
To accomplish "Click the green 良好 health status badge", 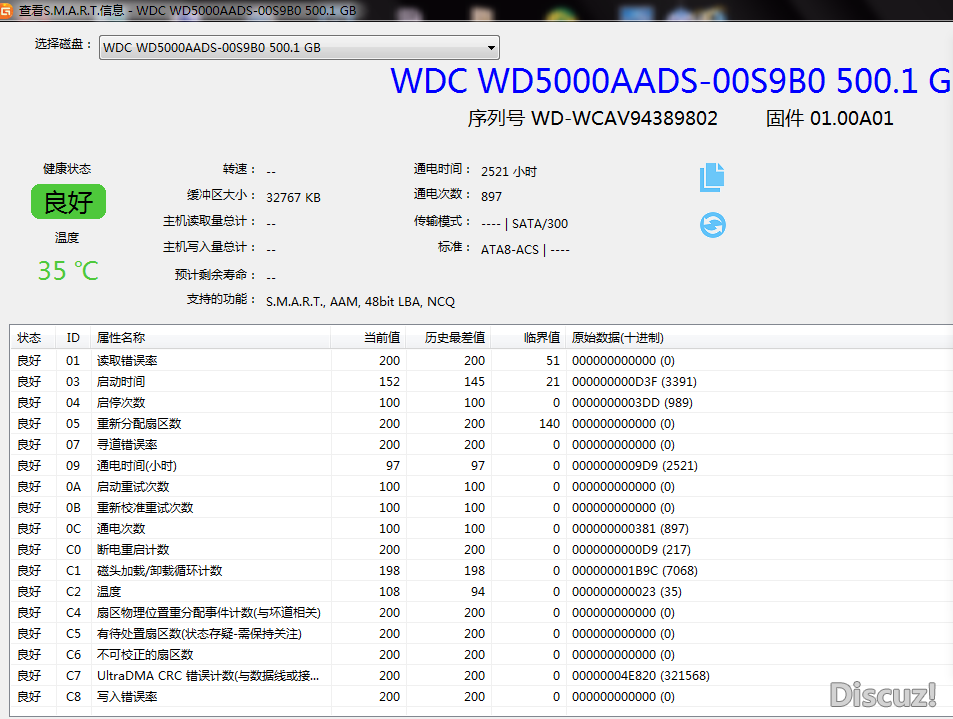I will (68, 202).
